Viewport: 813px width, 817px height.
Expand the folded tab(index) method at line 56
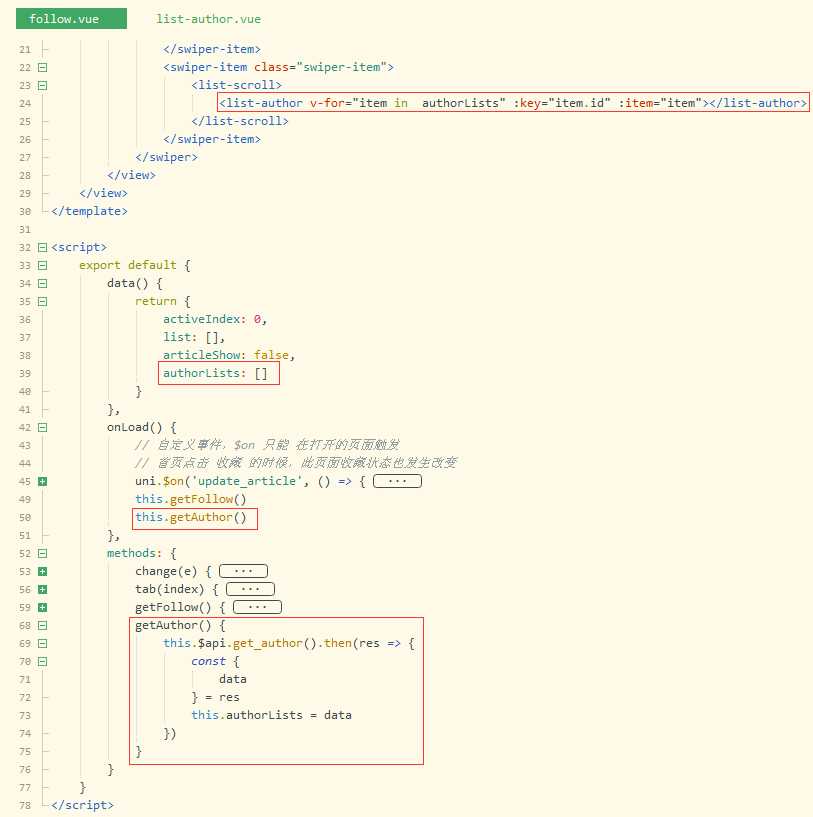click(x=43, y=589)
